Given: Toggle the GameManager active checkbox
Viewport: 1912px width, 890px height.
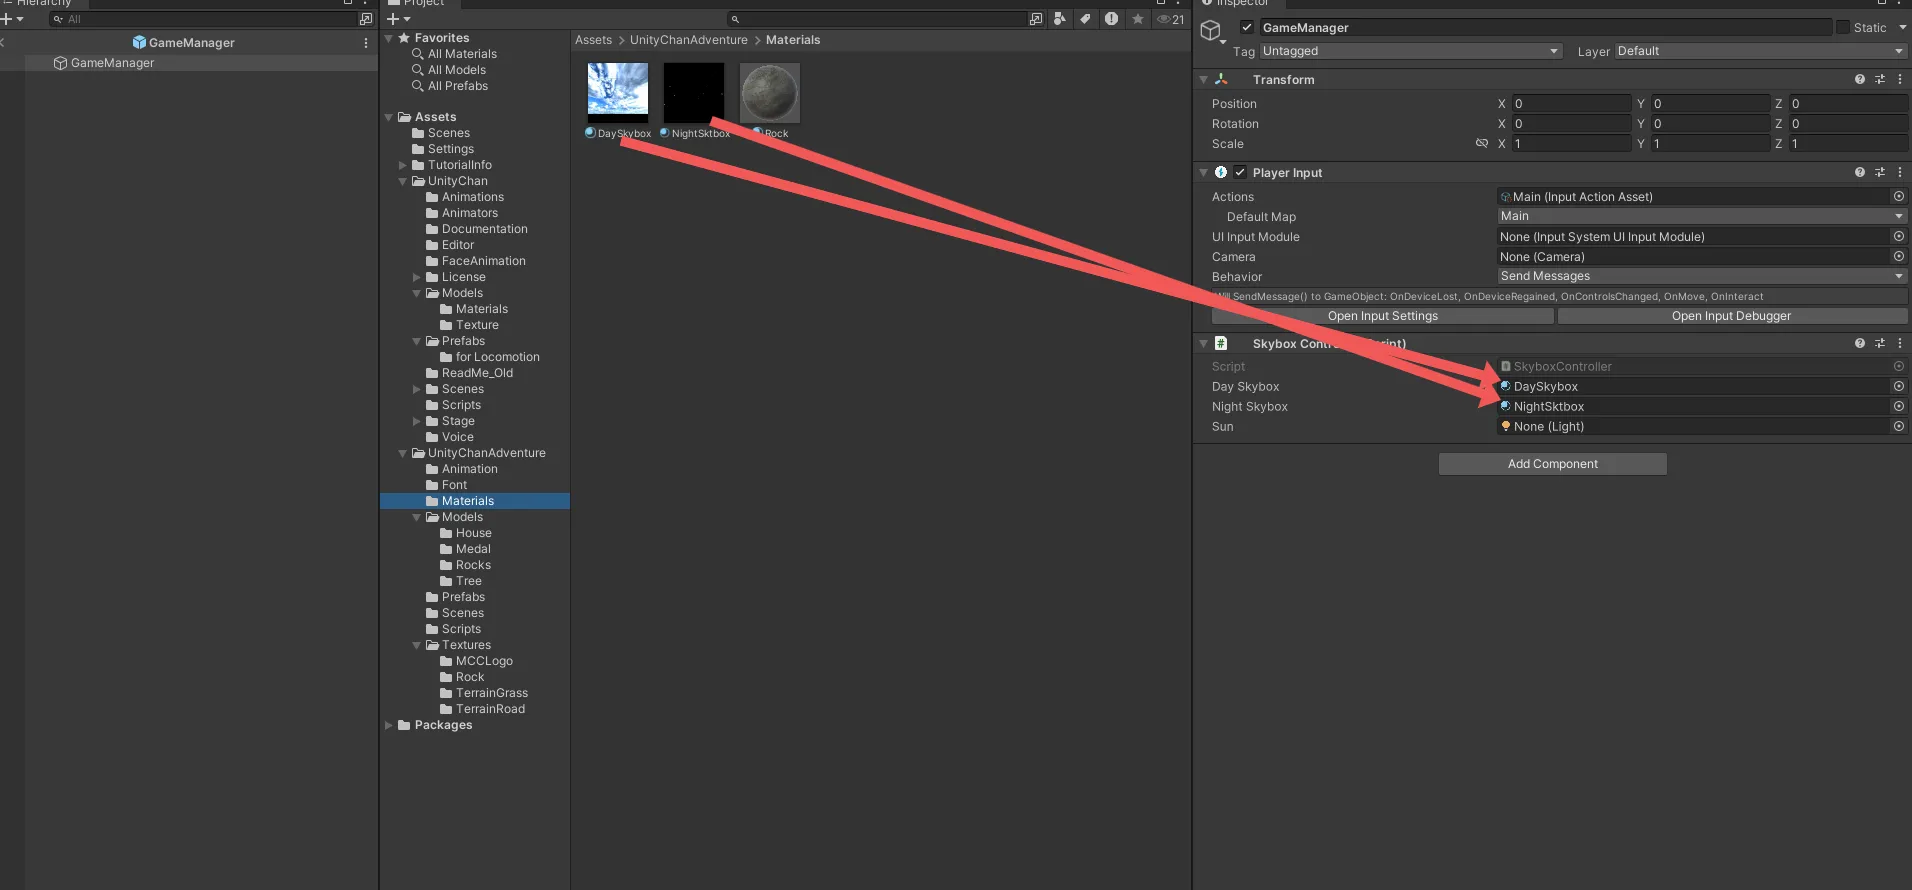Looking at the screenshot, I should click(1247, 28).
